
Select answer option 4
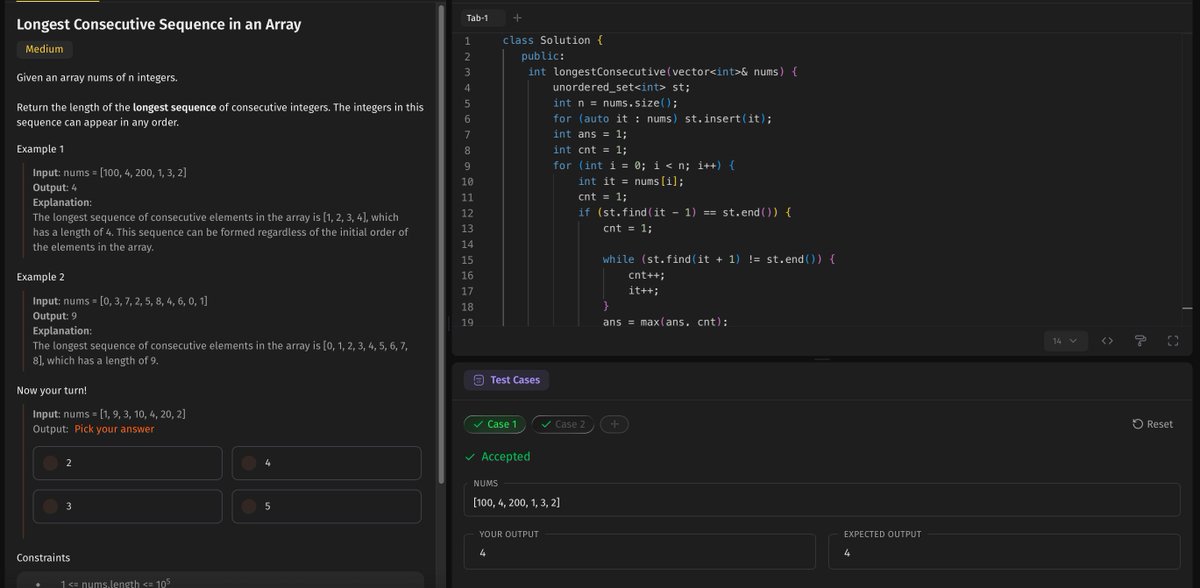coord(326,463)
